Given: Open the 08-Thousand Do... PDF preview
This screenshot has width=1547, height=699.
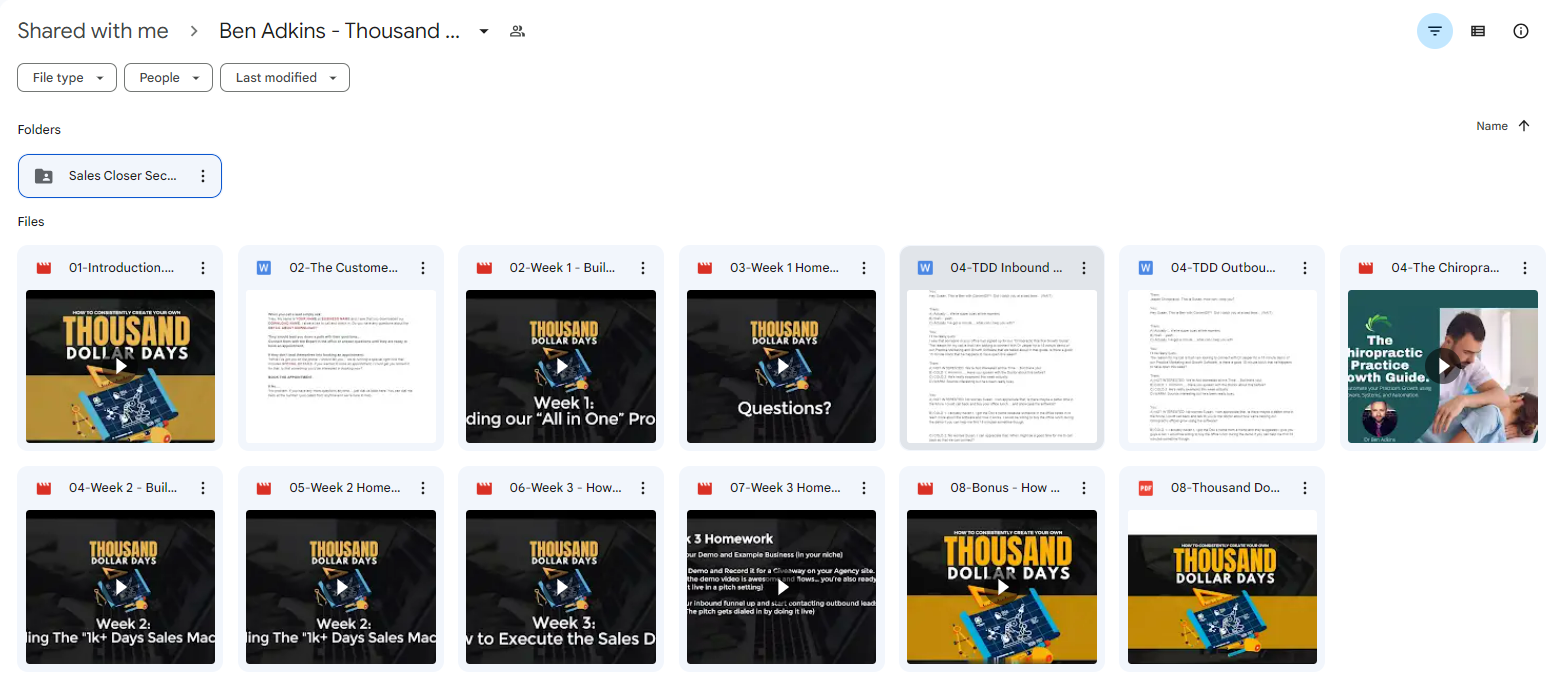Looking at the screenshot, I should coord(1223,587).
